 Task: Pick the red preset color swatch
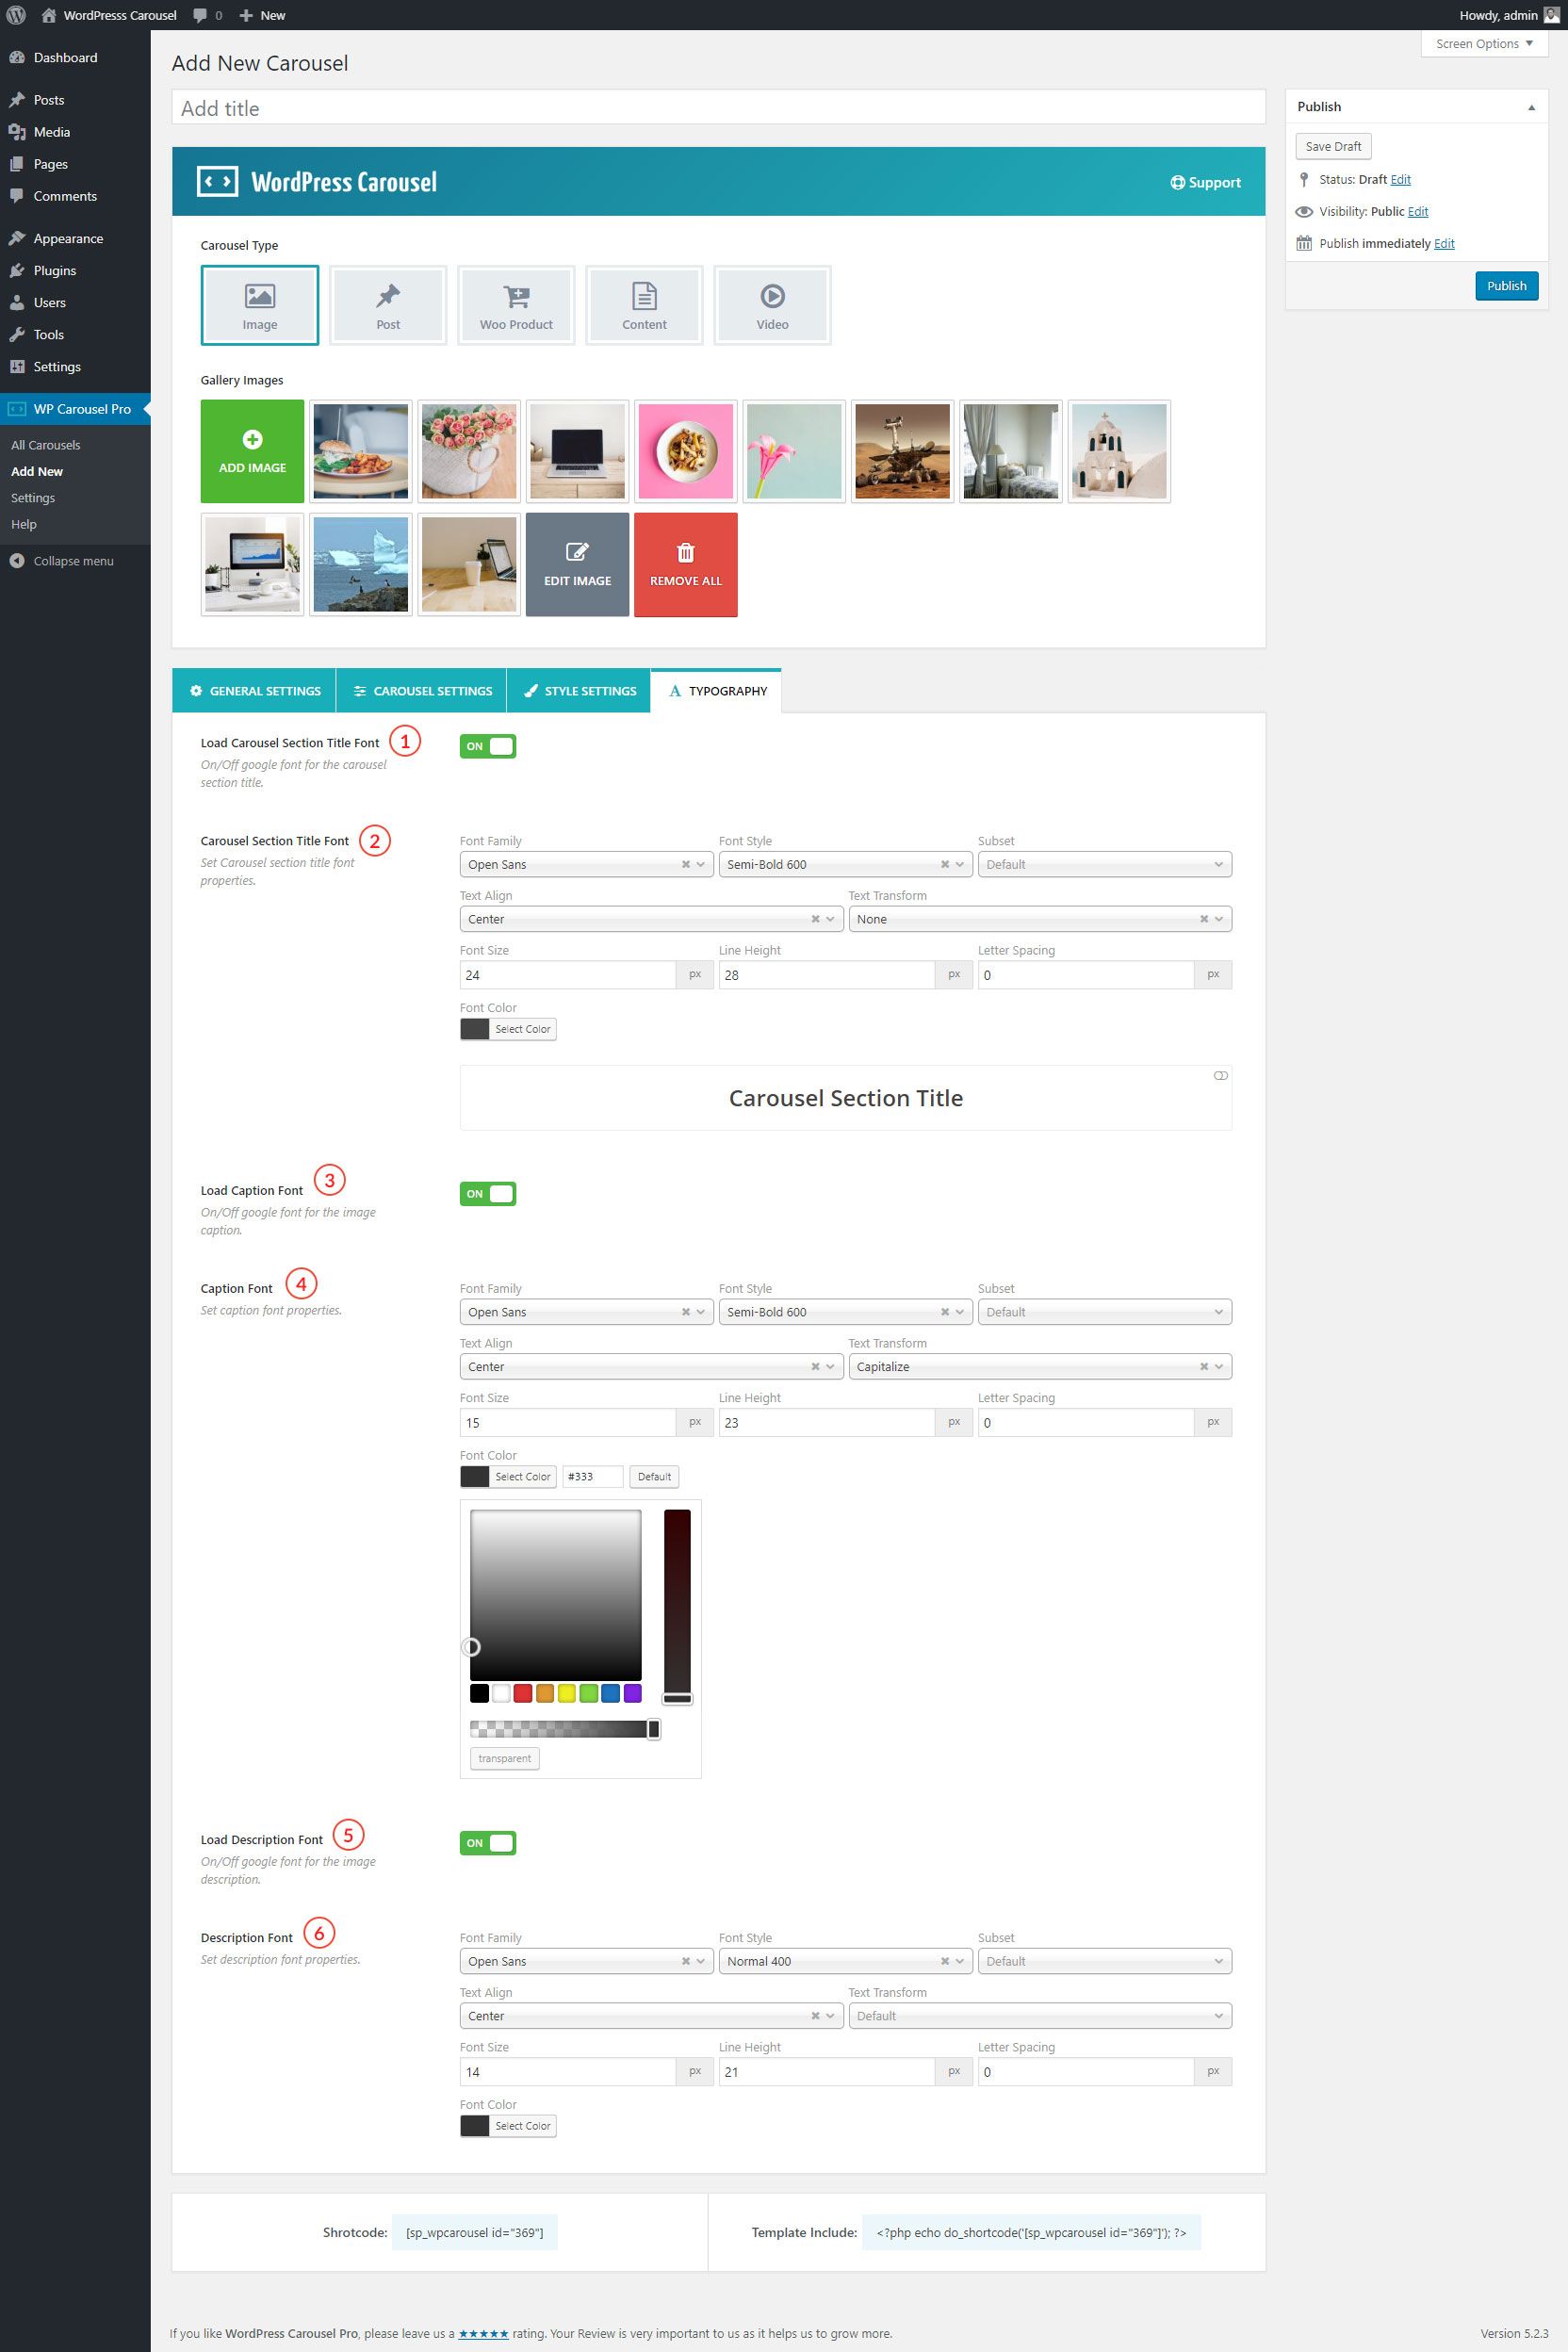523,1693
